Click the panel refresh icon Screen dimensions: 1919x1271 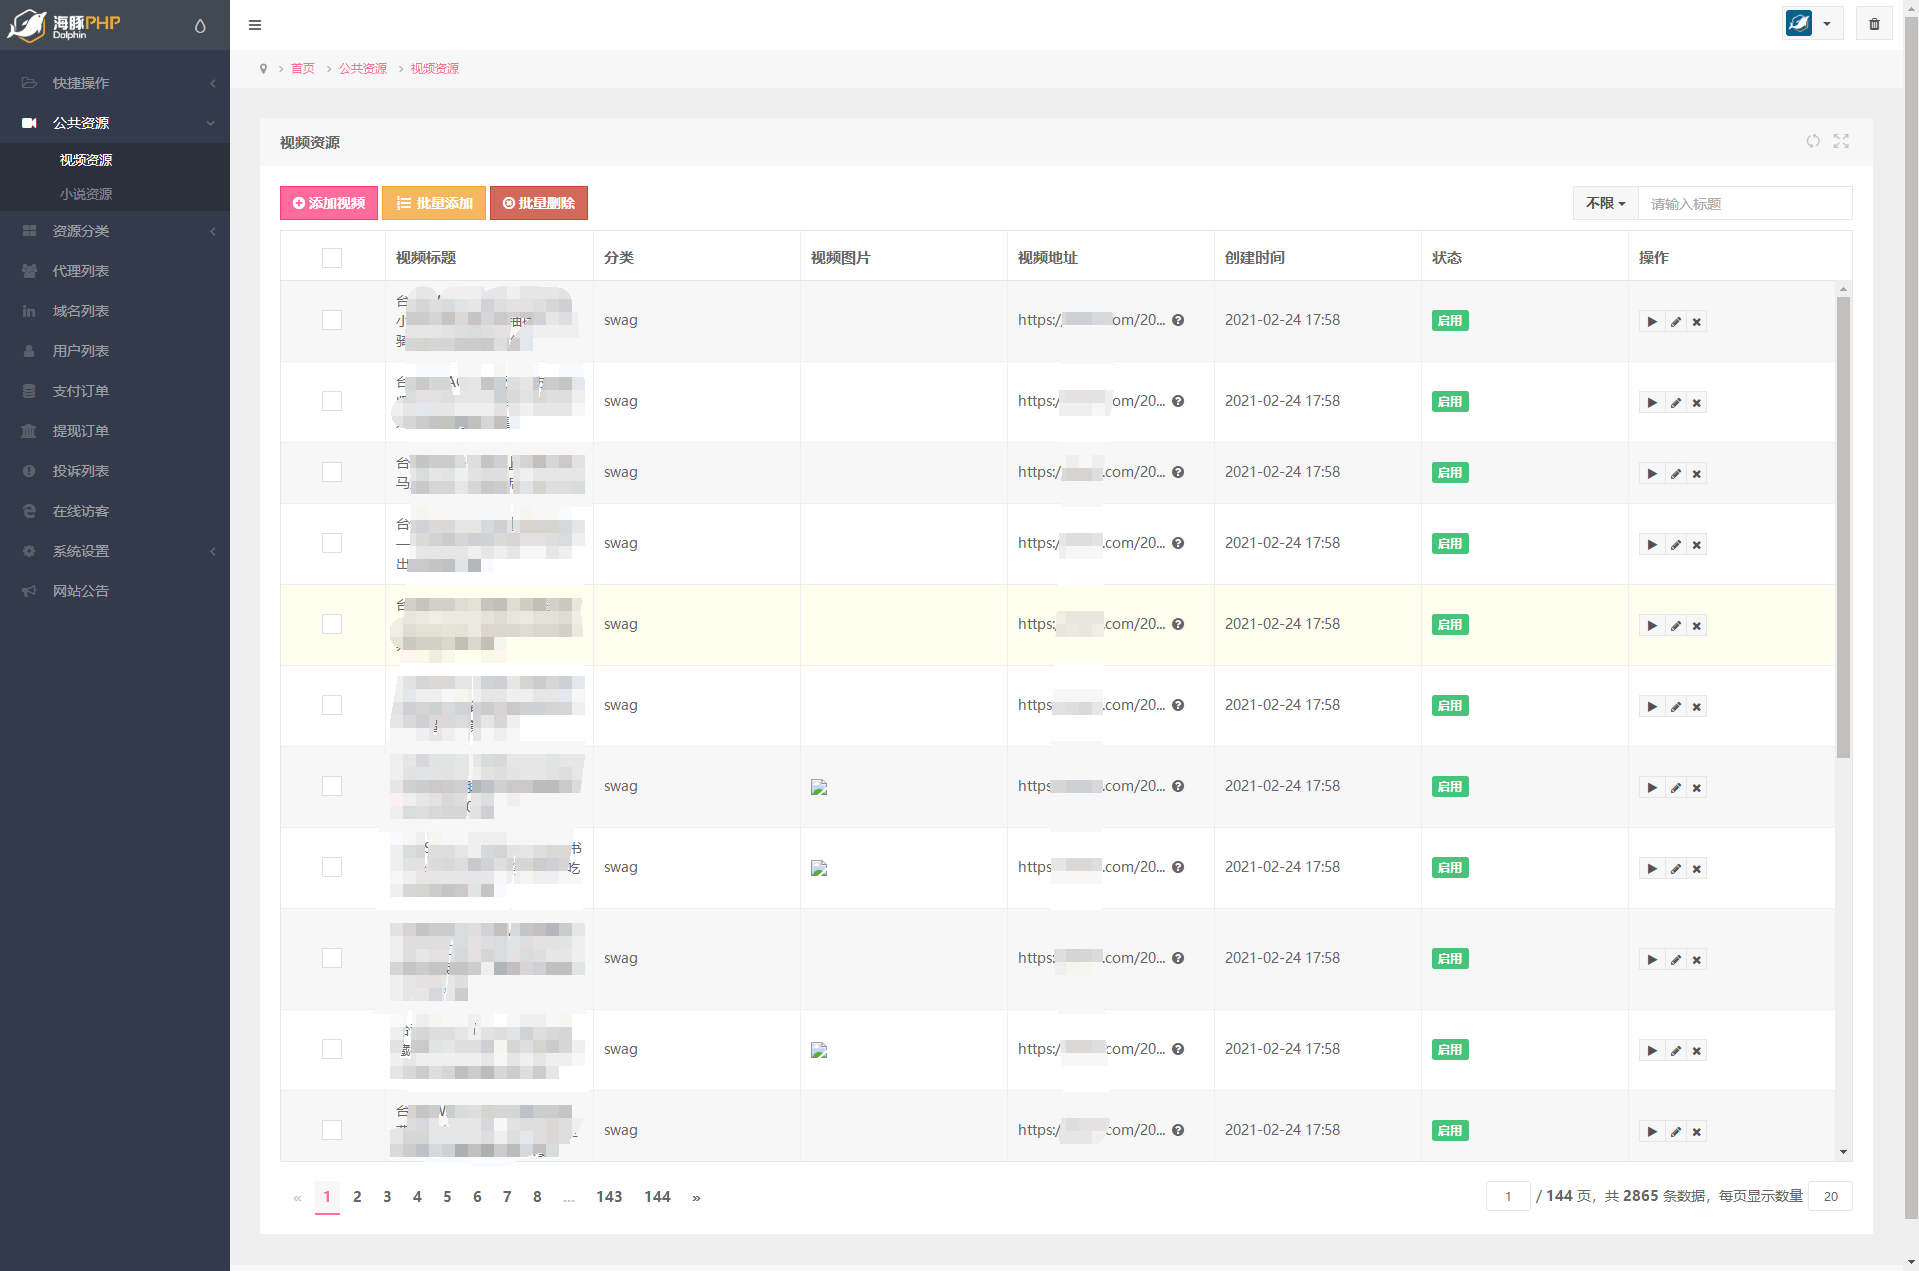click(1812, 142)
